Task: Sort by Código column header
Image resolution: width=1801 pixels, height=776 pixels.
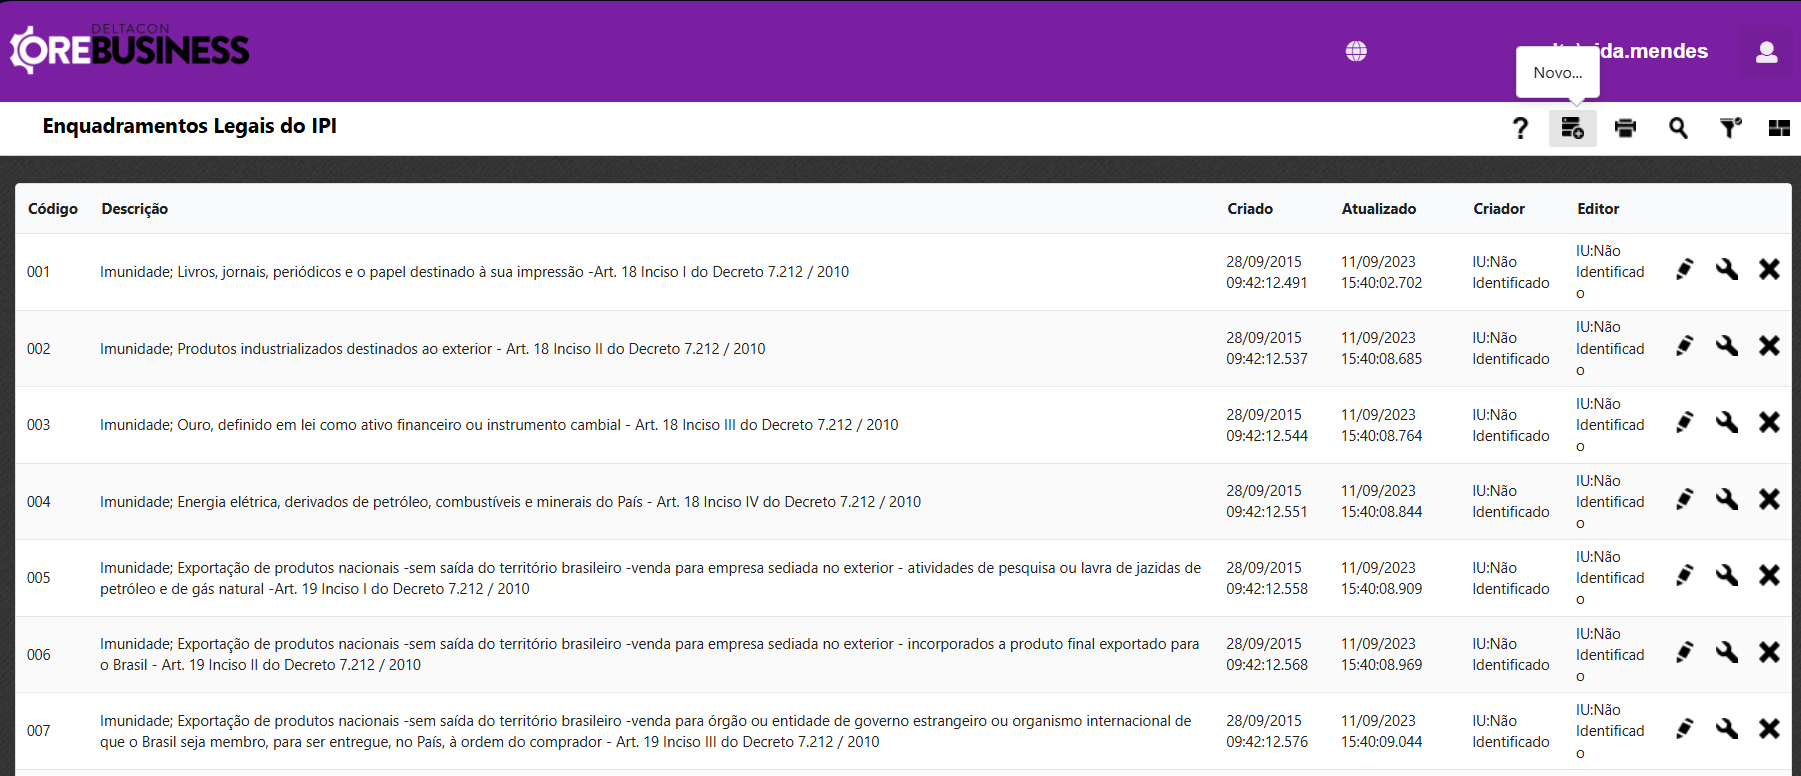Action: pos(53,209)
